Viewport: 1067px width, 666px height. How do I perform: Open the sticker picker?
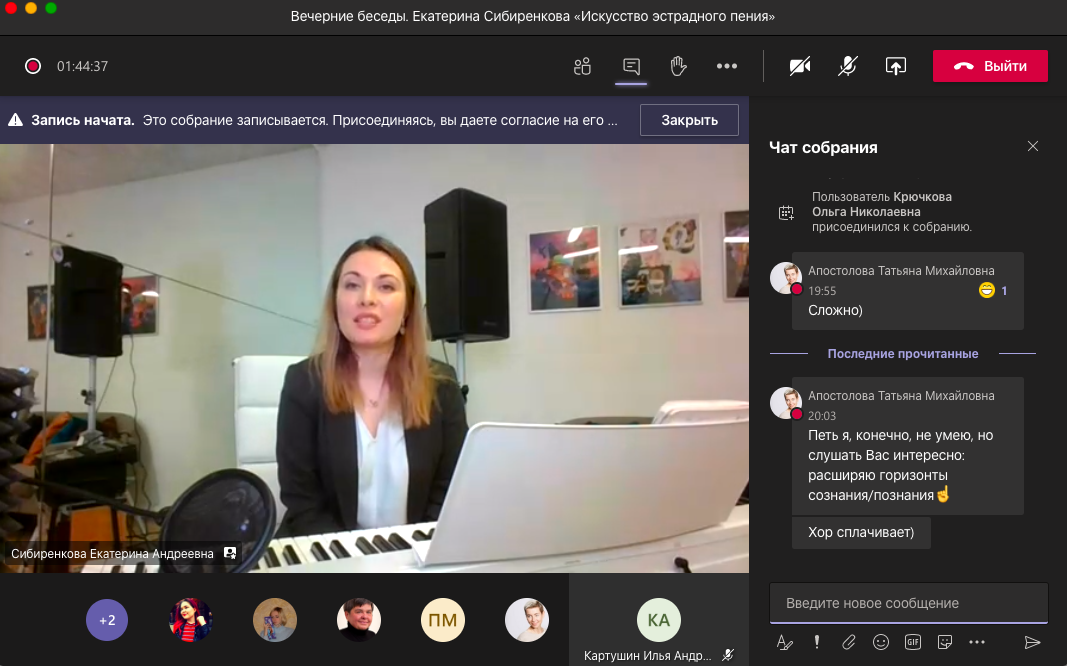point(944,642)
